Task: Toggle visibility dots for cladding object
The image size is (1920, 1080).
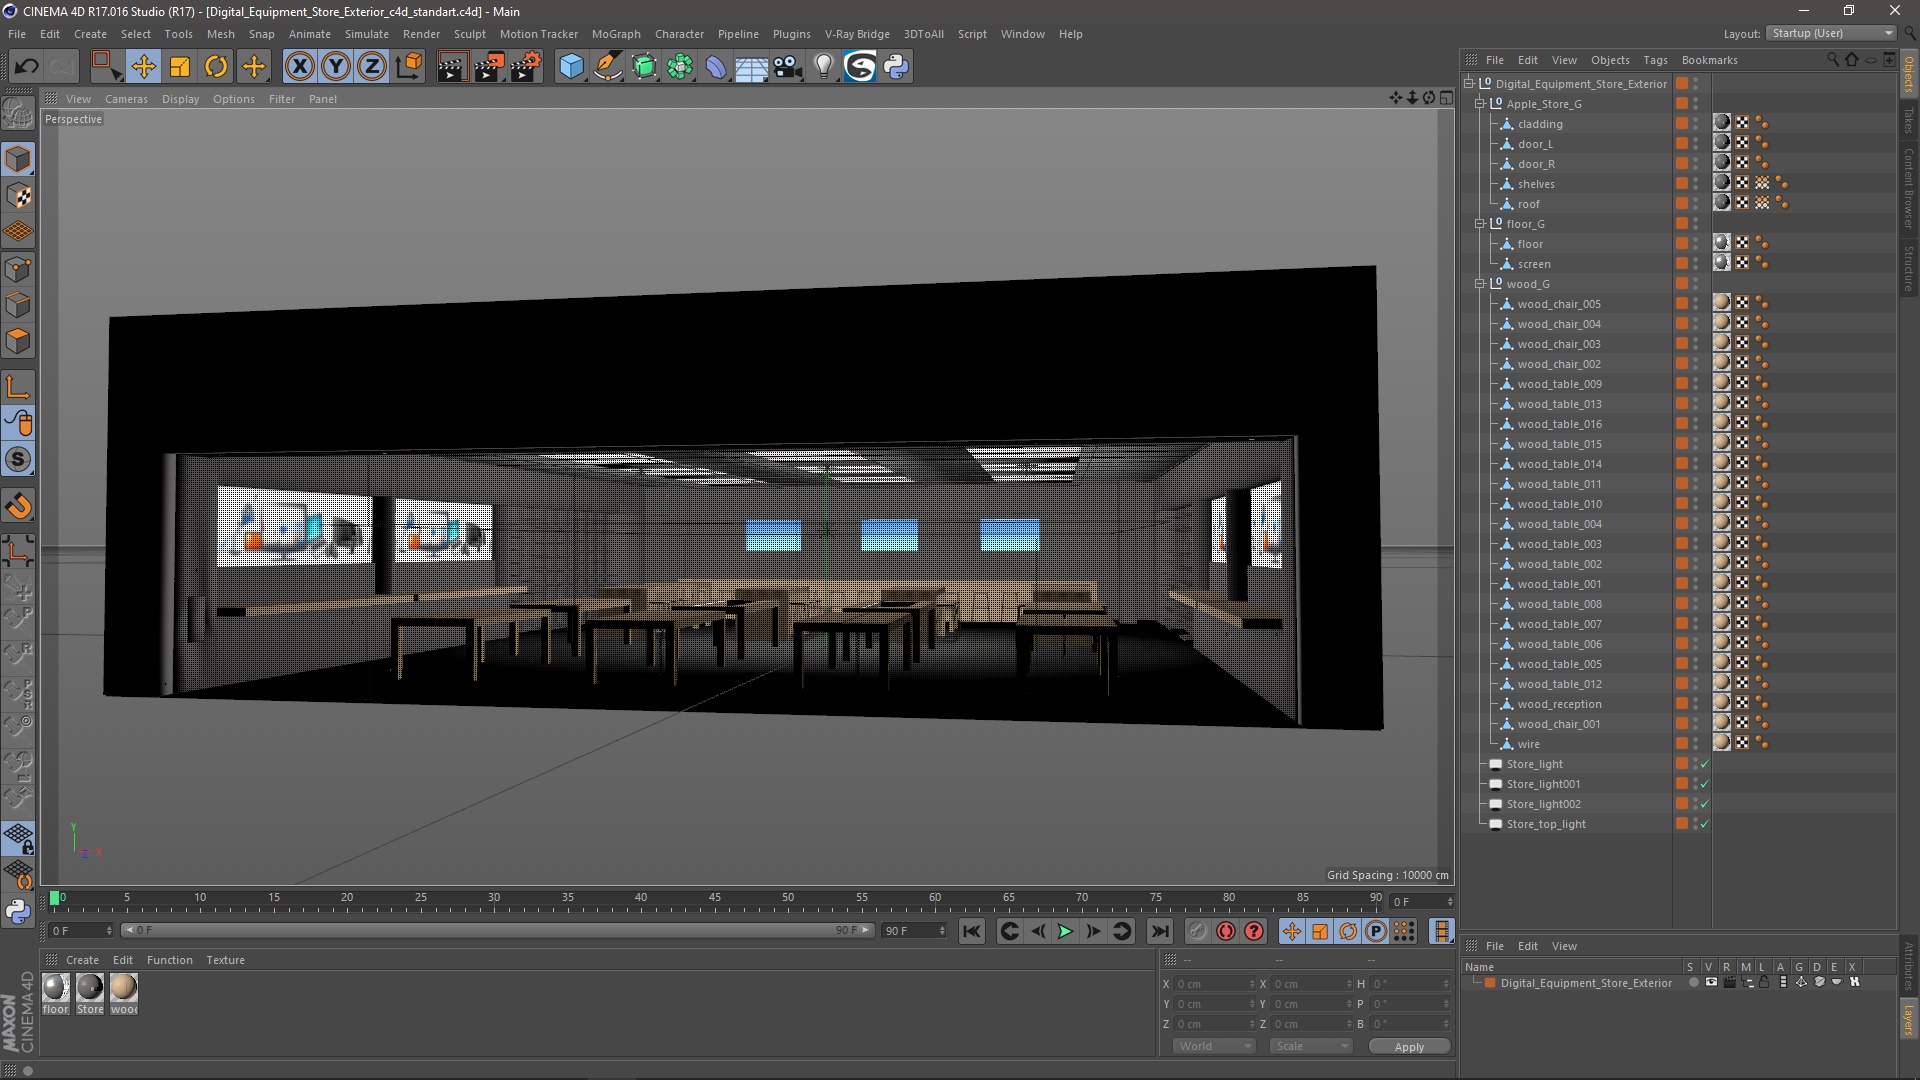Action: coord(1695,124)
